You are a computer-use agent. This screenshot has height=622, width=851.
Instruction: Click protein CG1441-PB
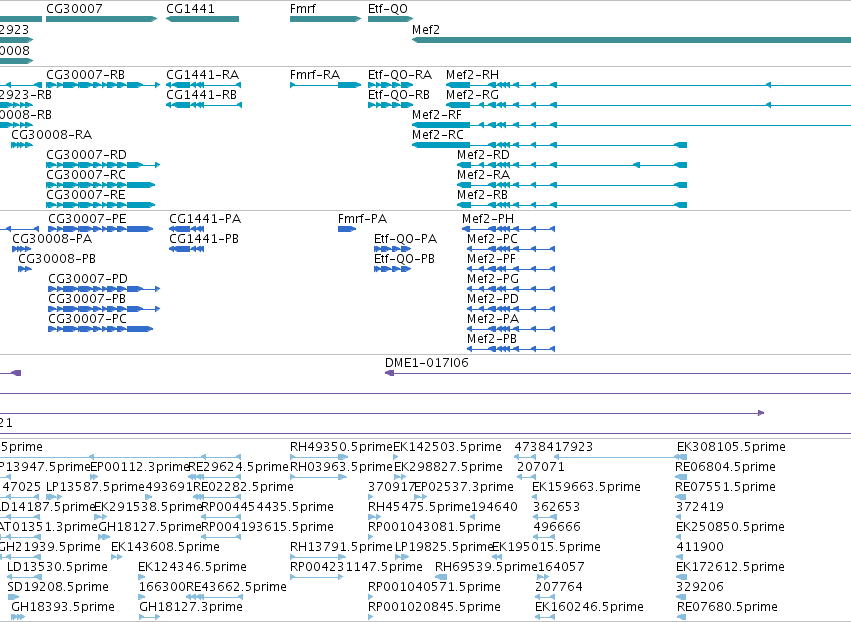(x=187, y=249)
